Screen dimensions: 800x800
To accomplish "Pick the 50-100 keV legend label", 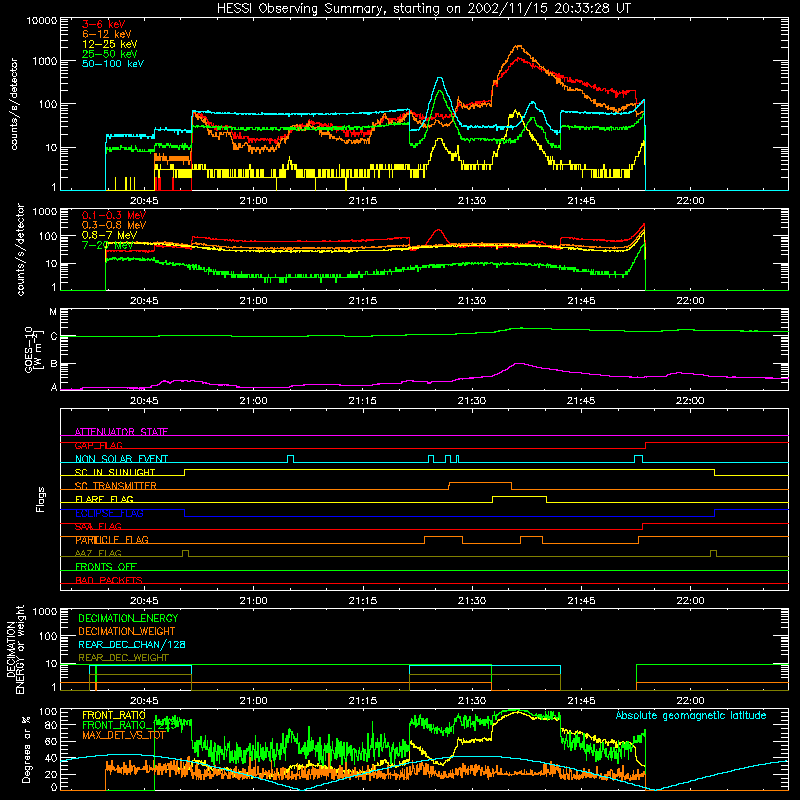I will click(x=113, y=64).
